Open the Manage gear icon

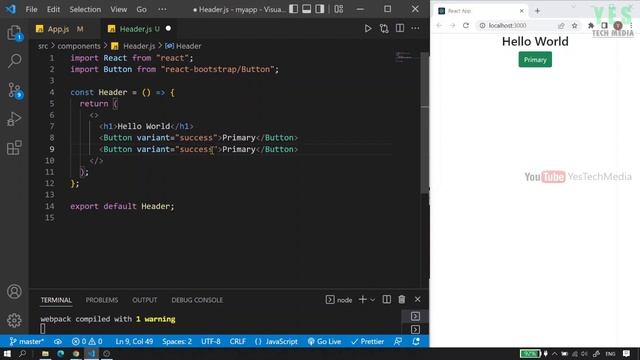coord(14,320)
